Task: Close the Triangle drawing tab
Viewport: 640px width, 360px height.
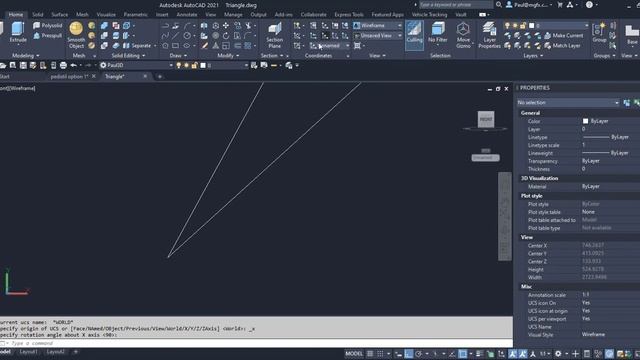Action: click(x=145, y=76)
